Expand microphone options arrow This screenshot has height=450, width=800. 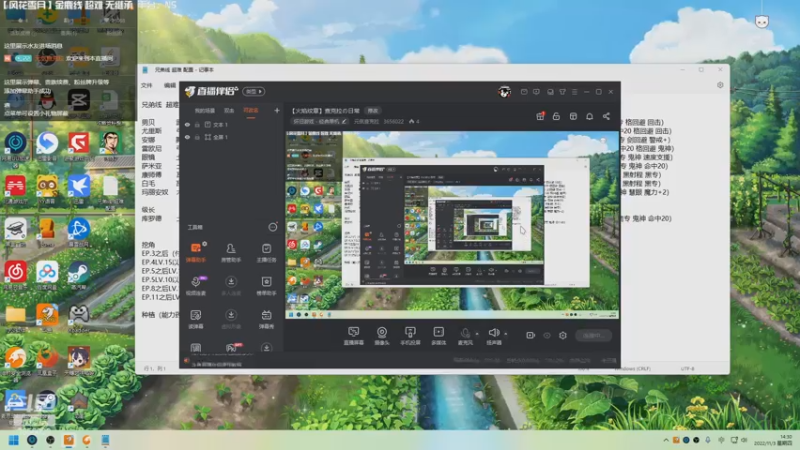[x=477, y=334]
